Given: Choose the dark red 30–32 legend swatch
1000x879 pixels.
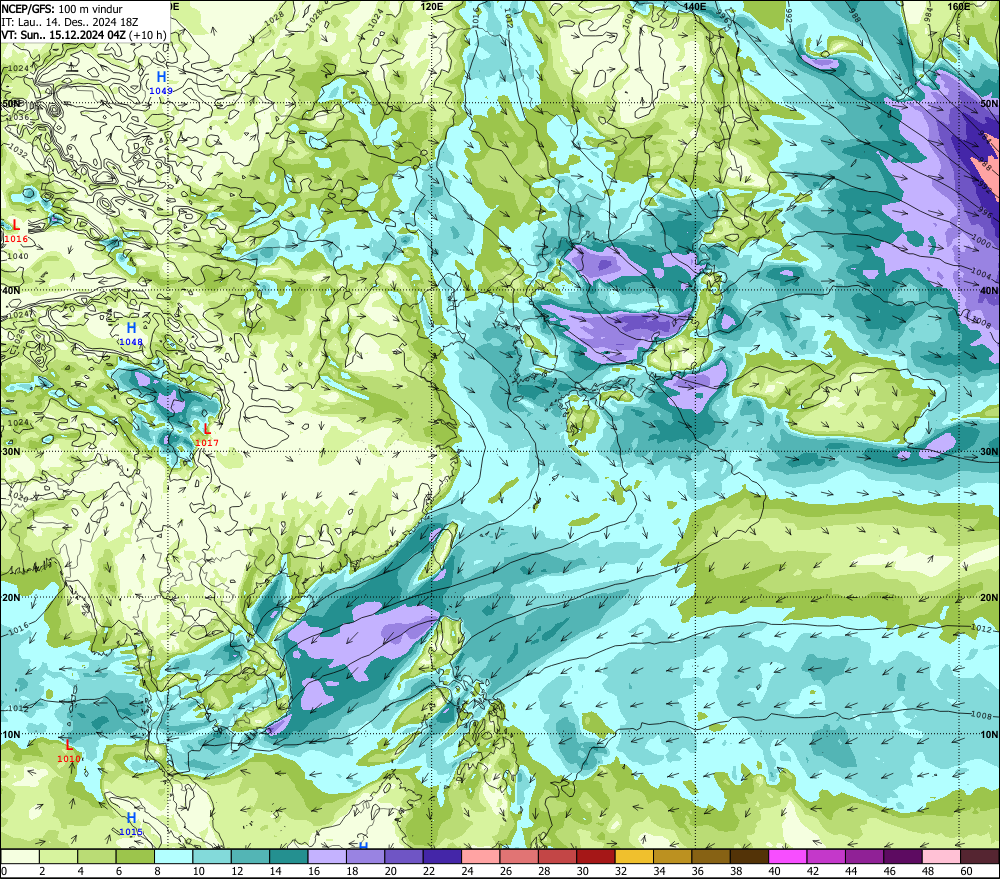Looking at the screenshot, I should pos(595,856).
